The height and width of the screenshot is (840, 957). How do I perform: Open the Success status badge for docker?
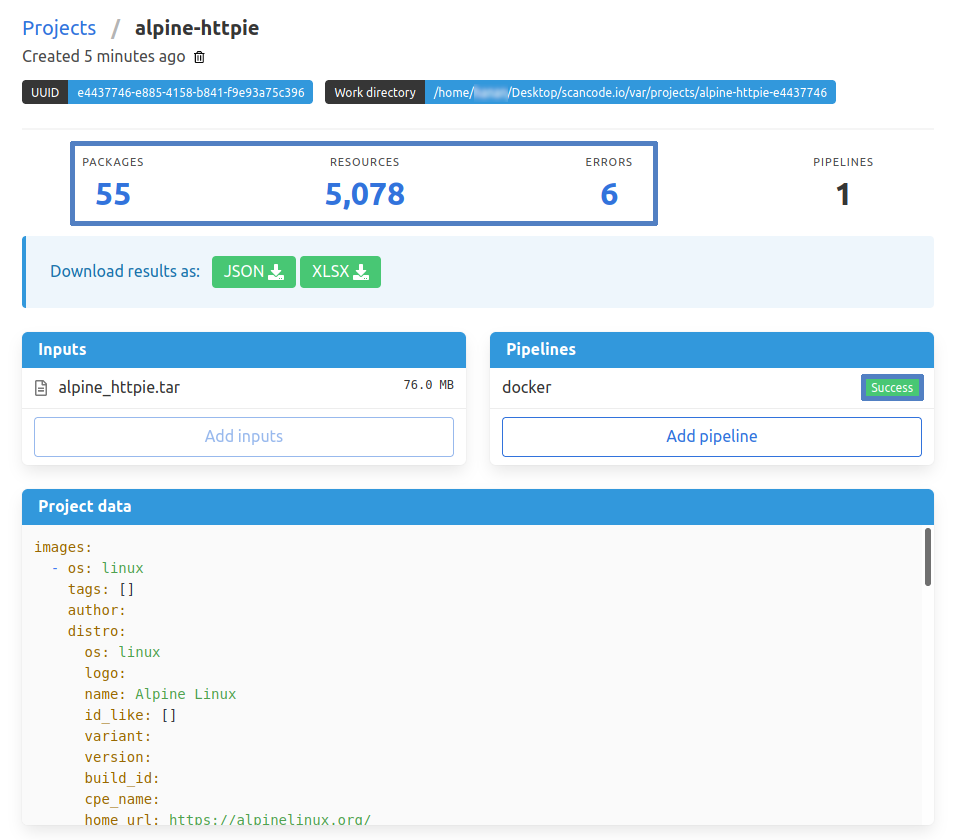point(892,388)
